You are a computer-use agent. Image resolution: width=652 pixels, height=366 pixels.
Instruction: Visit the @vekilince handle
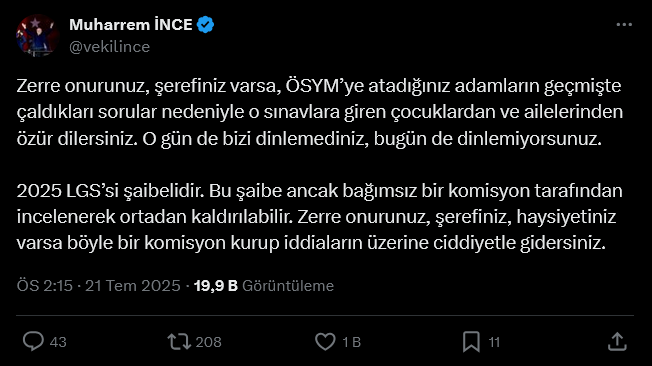[x=109, y=47]
